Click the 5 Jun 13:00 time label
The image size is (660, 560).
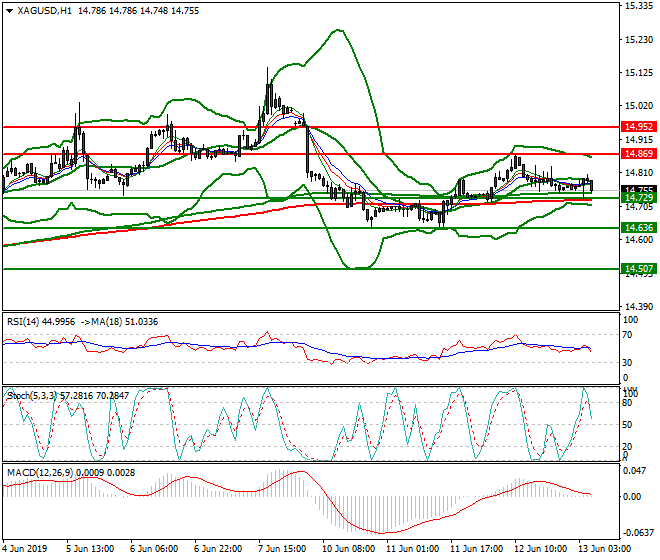90,549
